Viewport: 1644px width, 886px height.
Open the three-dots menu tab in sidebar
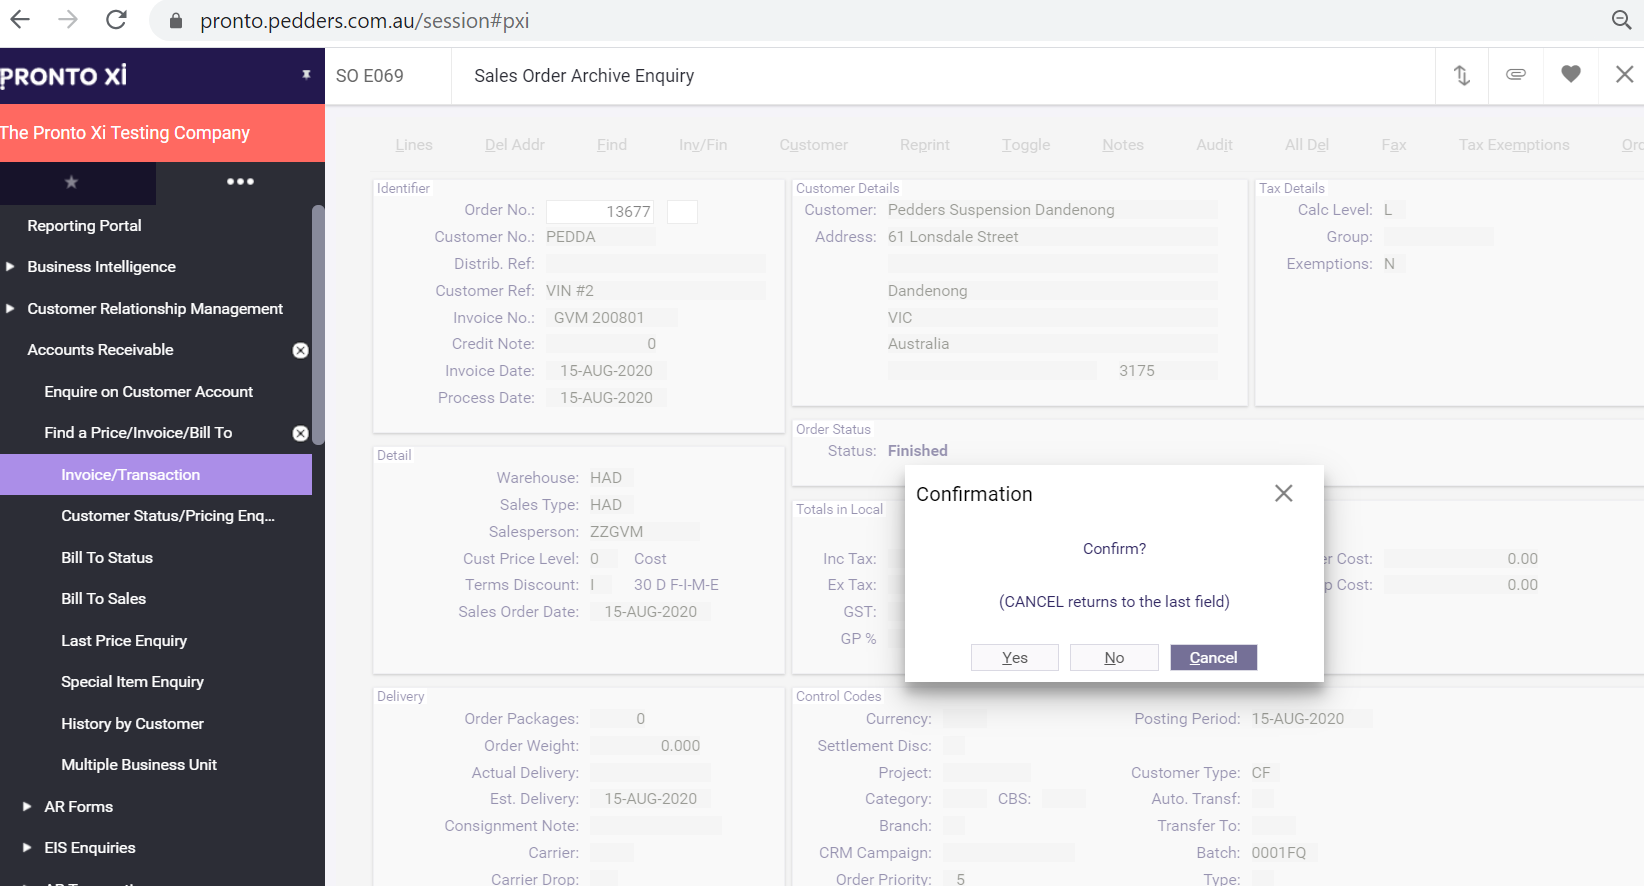(240, 182)
